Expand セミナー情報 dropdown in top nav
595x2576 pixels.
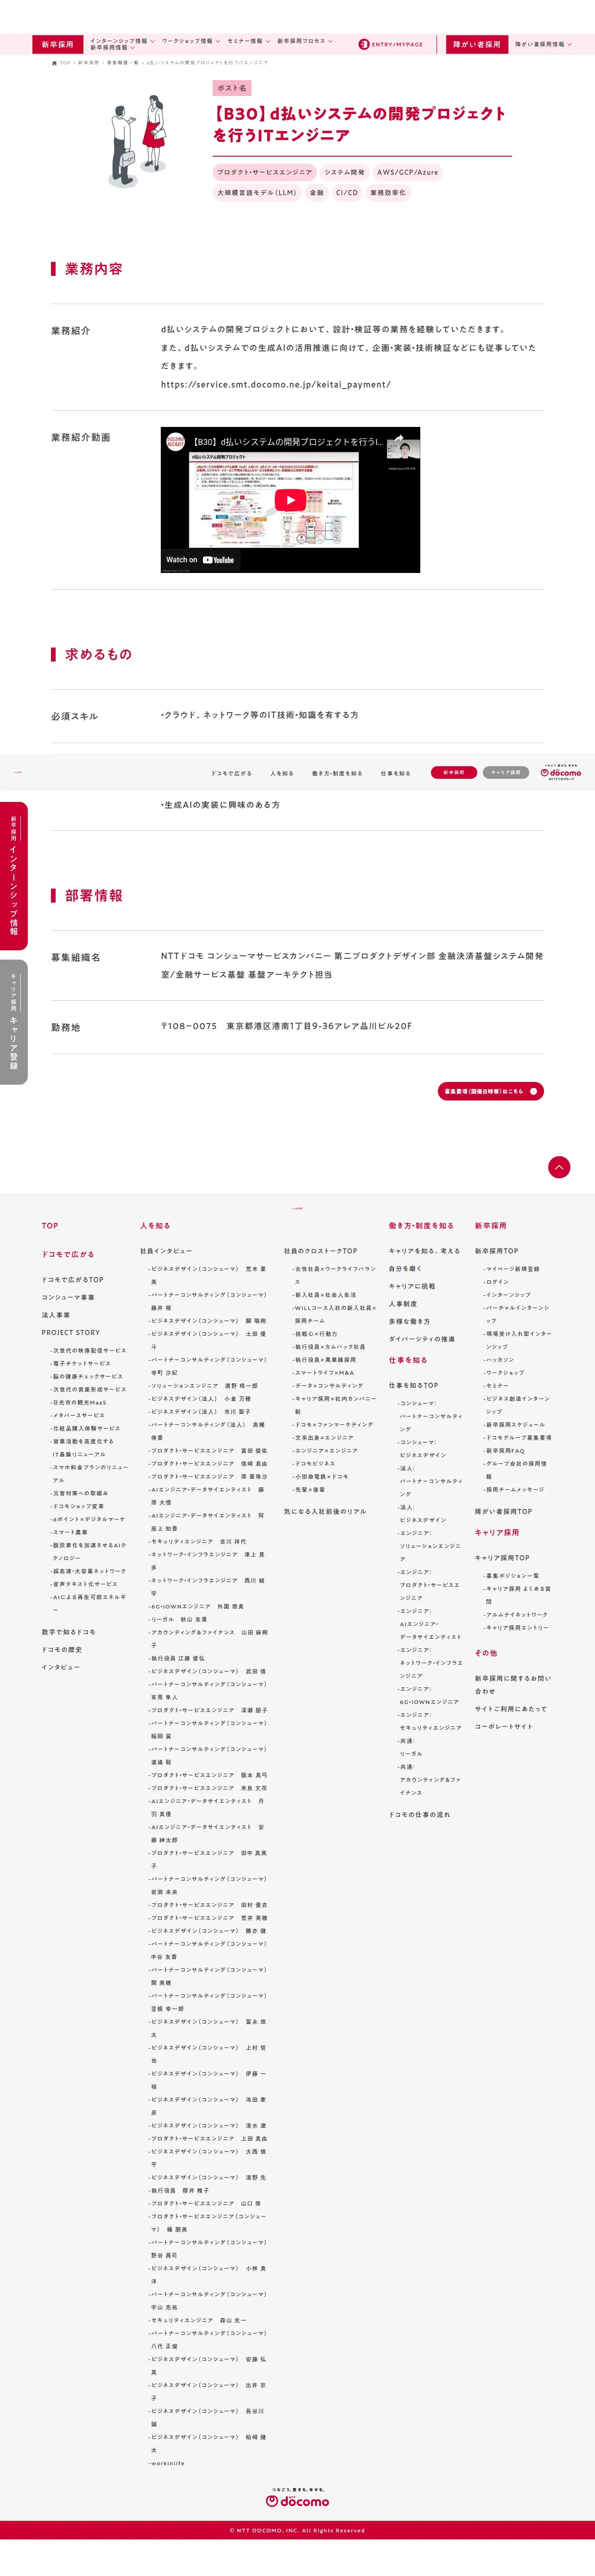click(248, 41)
